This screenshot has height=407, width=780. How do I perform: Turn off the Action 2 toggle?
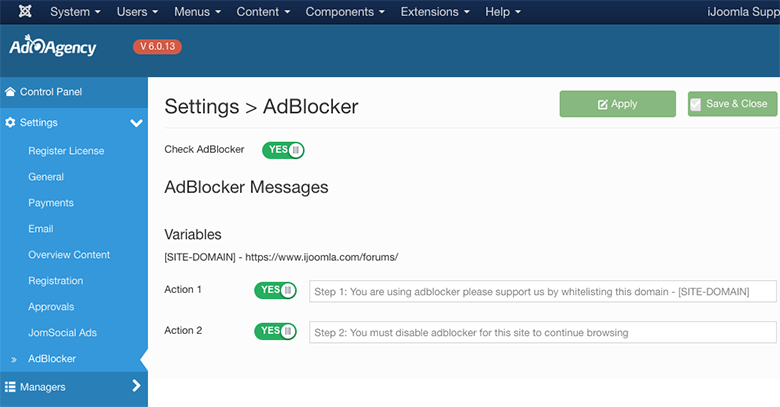click(x=275, y=331)
